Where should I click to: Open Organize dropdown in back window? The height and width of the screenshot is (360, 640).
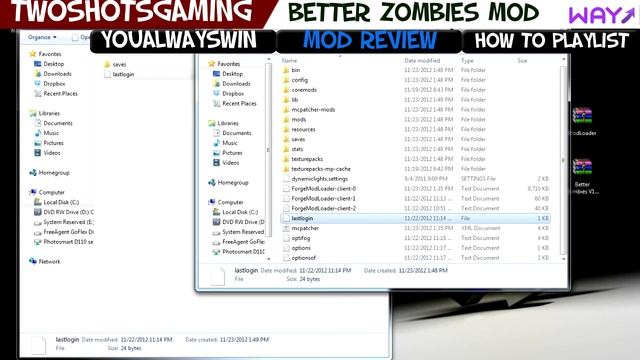click(x=42, y=37)
